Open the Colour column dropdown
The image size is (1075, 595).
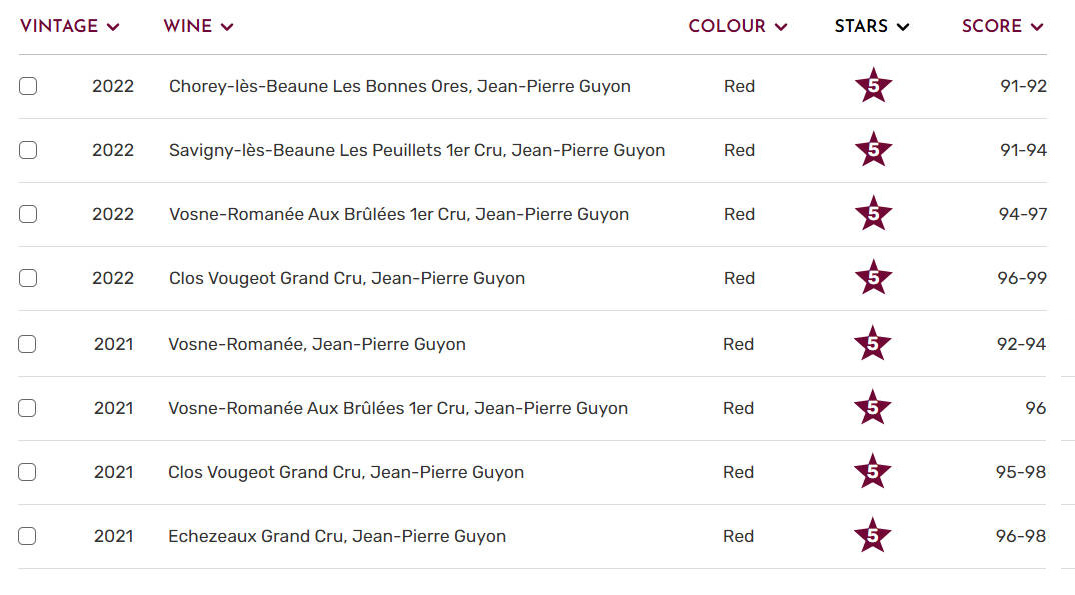coord(737,26)
